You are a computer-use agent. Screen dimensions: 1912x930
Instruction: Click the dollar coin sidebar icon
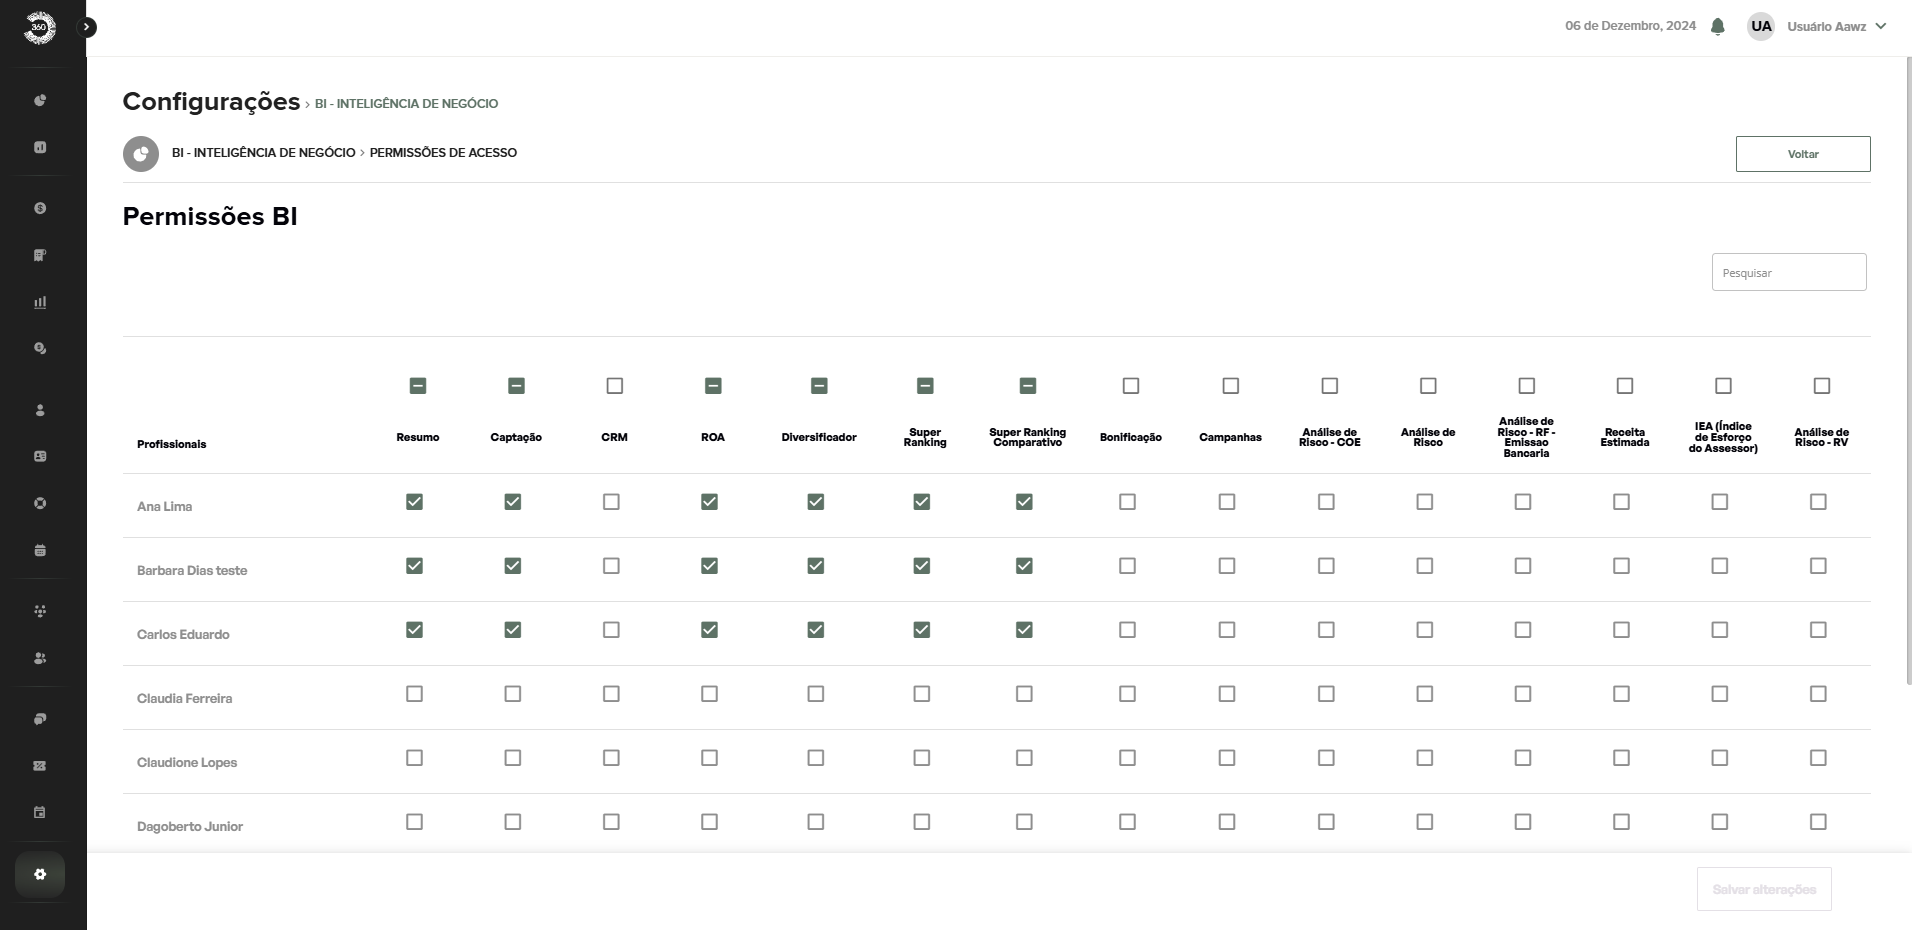click(x=40, y=208)
